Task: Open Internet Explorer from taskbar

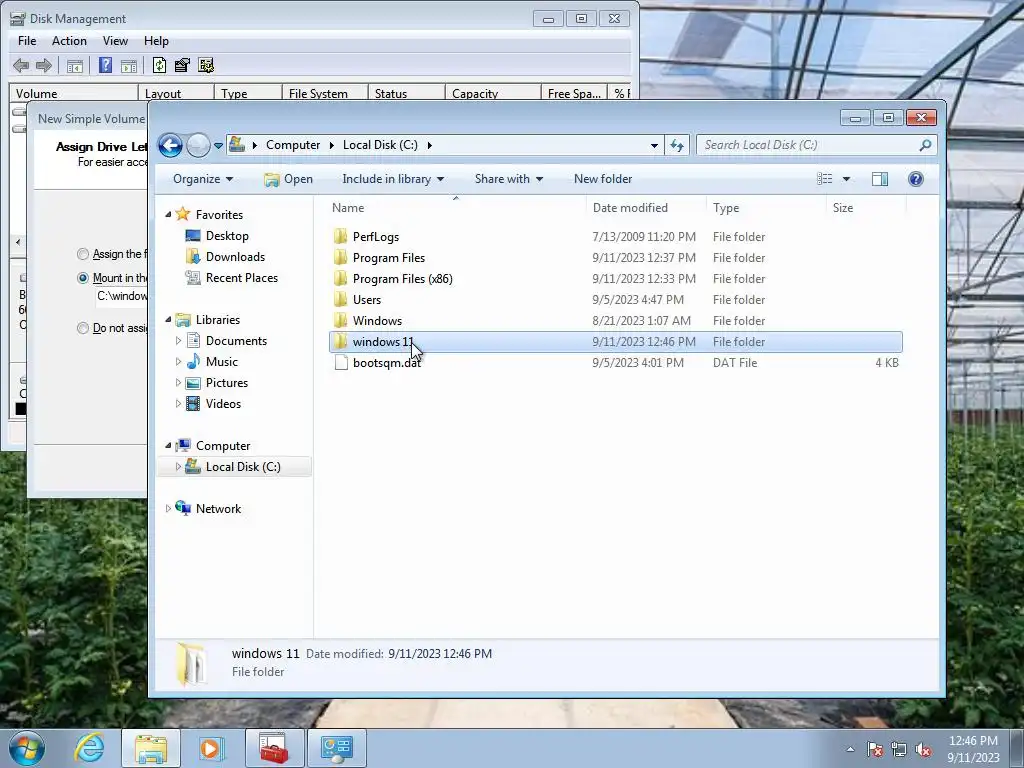Action: tap(89, 748)
